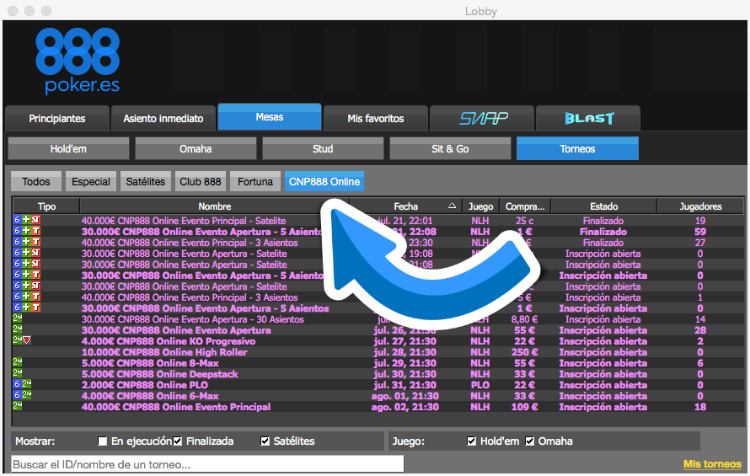Viewport: 750px width, 476px height.
Task: Sort by the Juego column header
Action: click(x=480, y=207)
